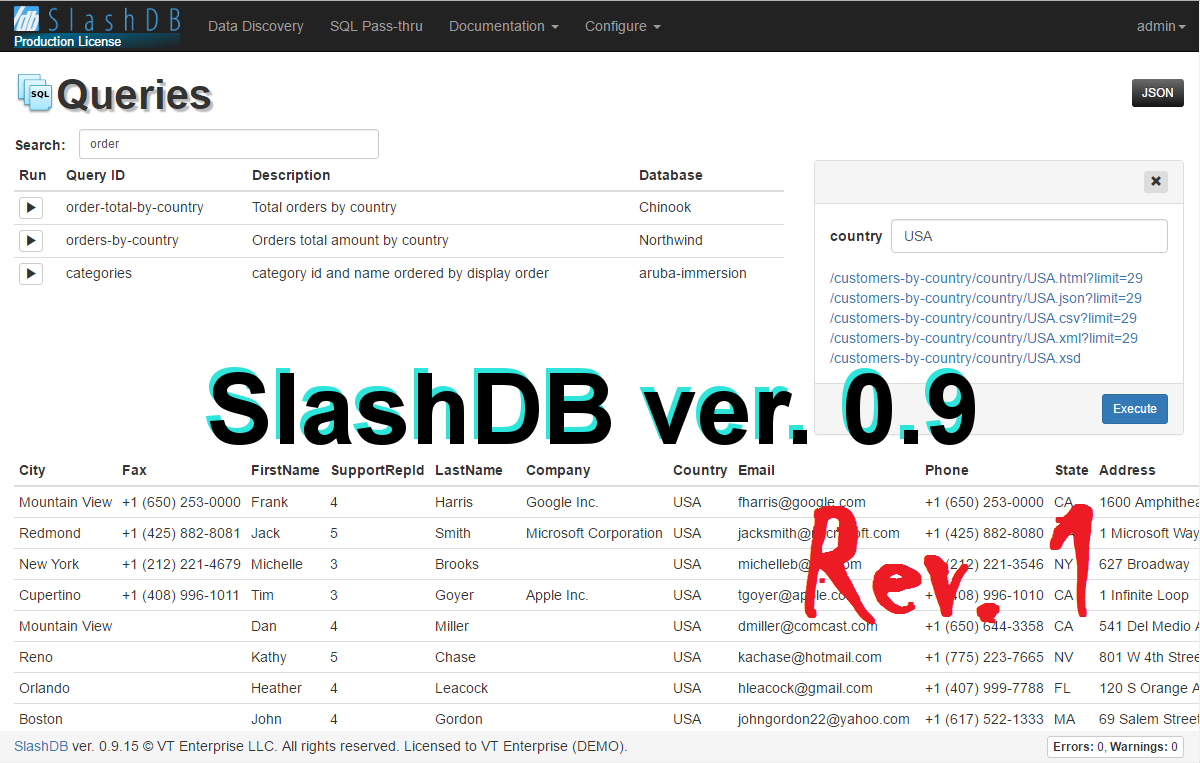Close the country parameter panel
This screenshot has height=763, width=1200.
(x=1156, y=181)
